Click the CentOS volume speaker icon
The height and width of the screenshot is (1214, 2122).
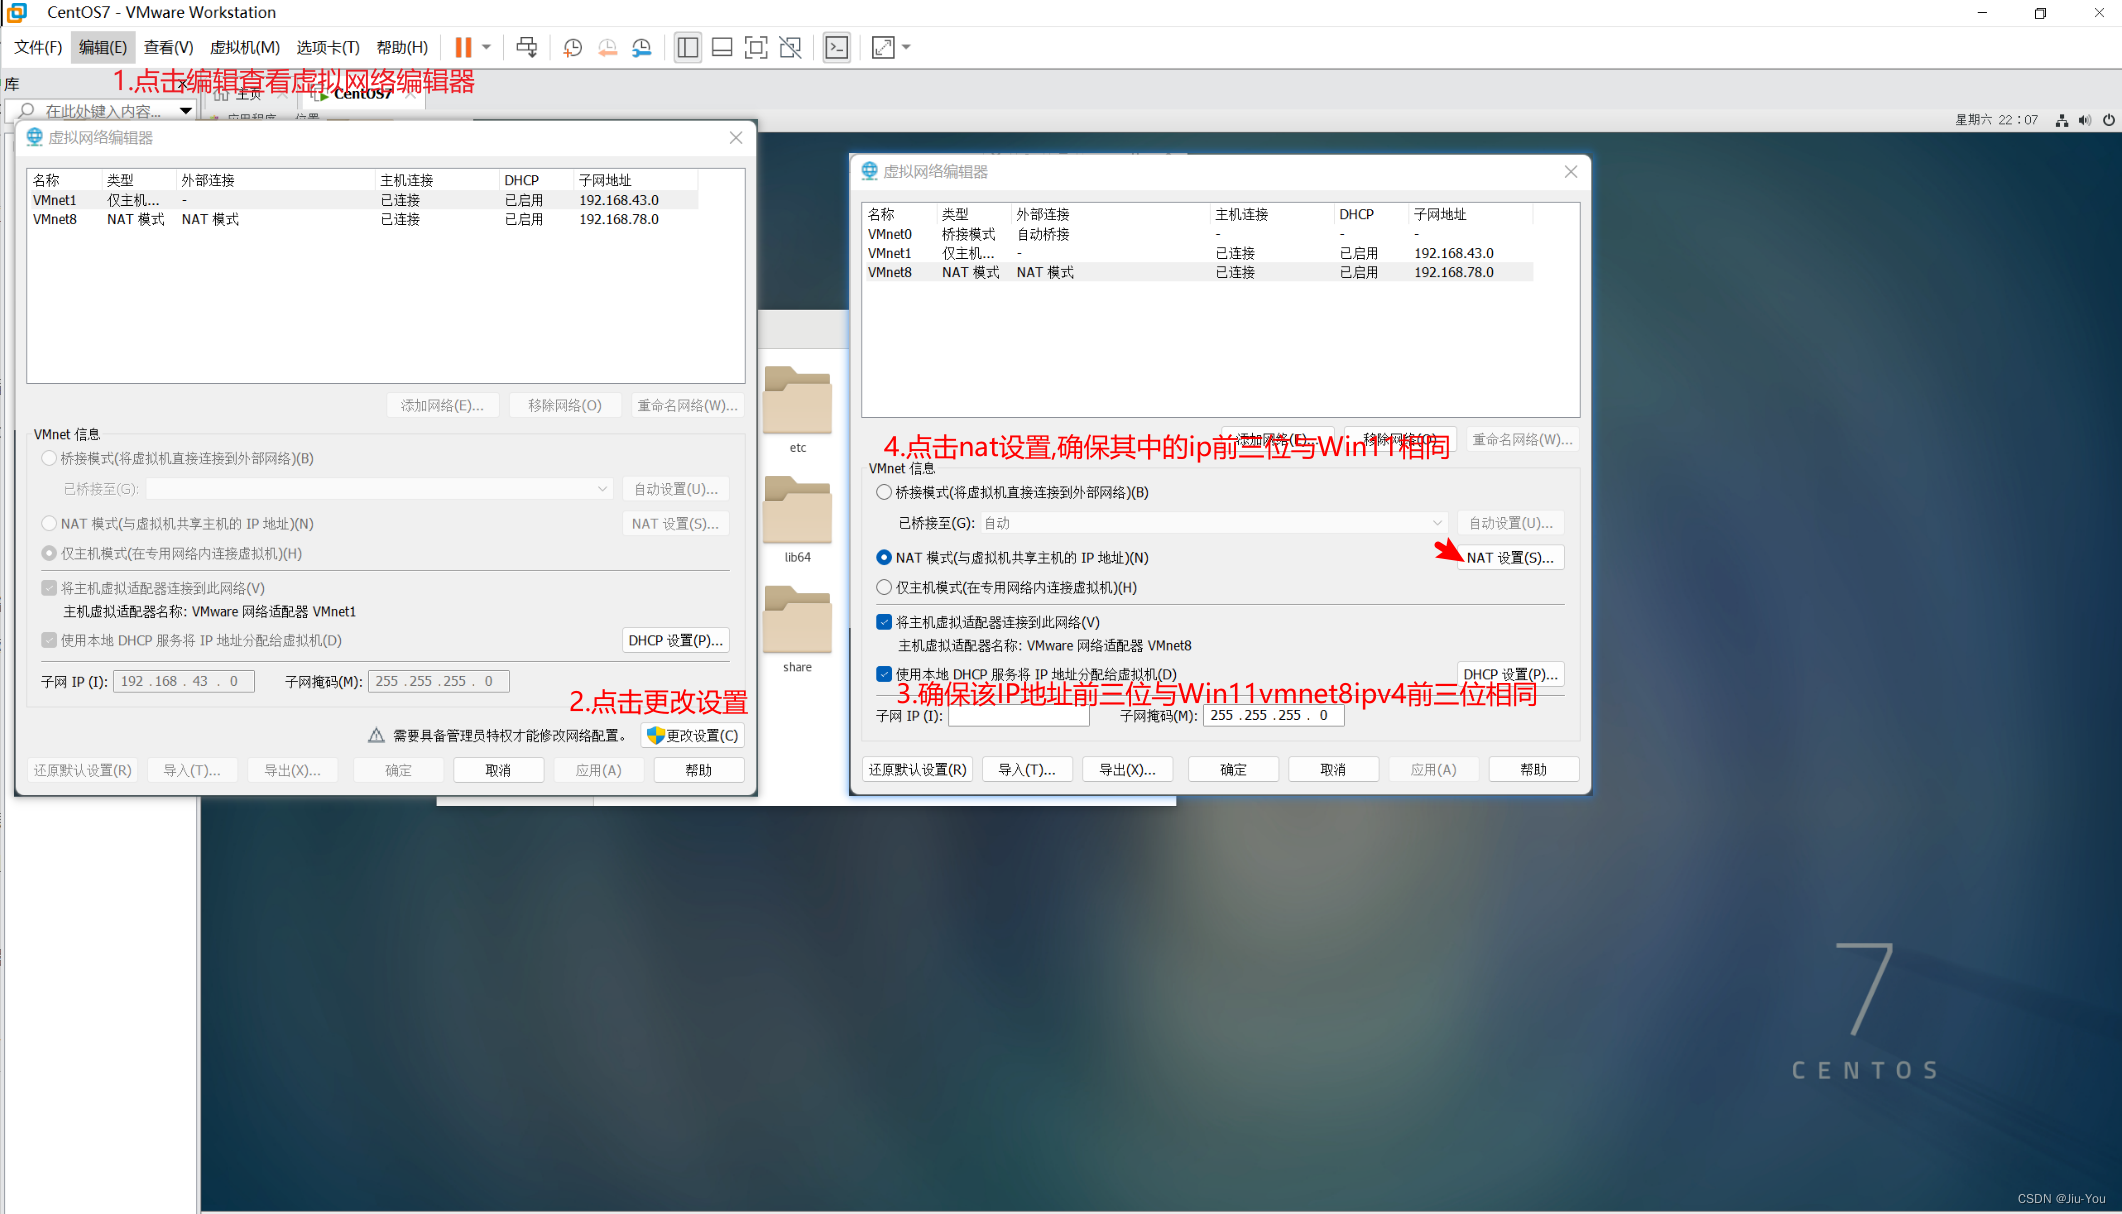coord(2085,120)
